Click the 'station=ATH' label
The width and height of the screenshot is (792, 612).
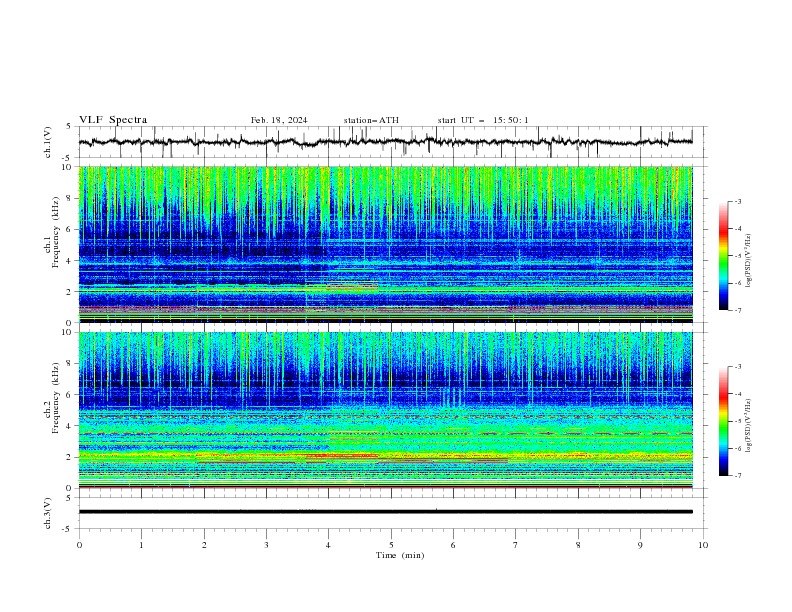[371, 120]
